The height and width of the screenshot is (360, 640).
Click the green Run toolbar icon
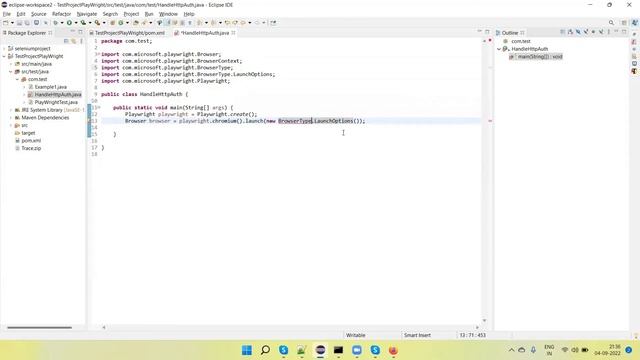[69, 23]
